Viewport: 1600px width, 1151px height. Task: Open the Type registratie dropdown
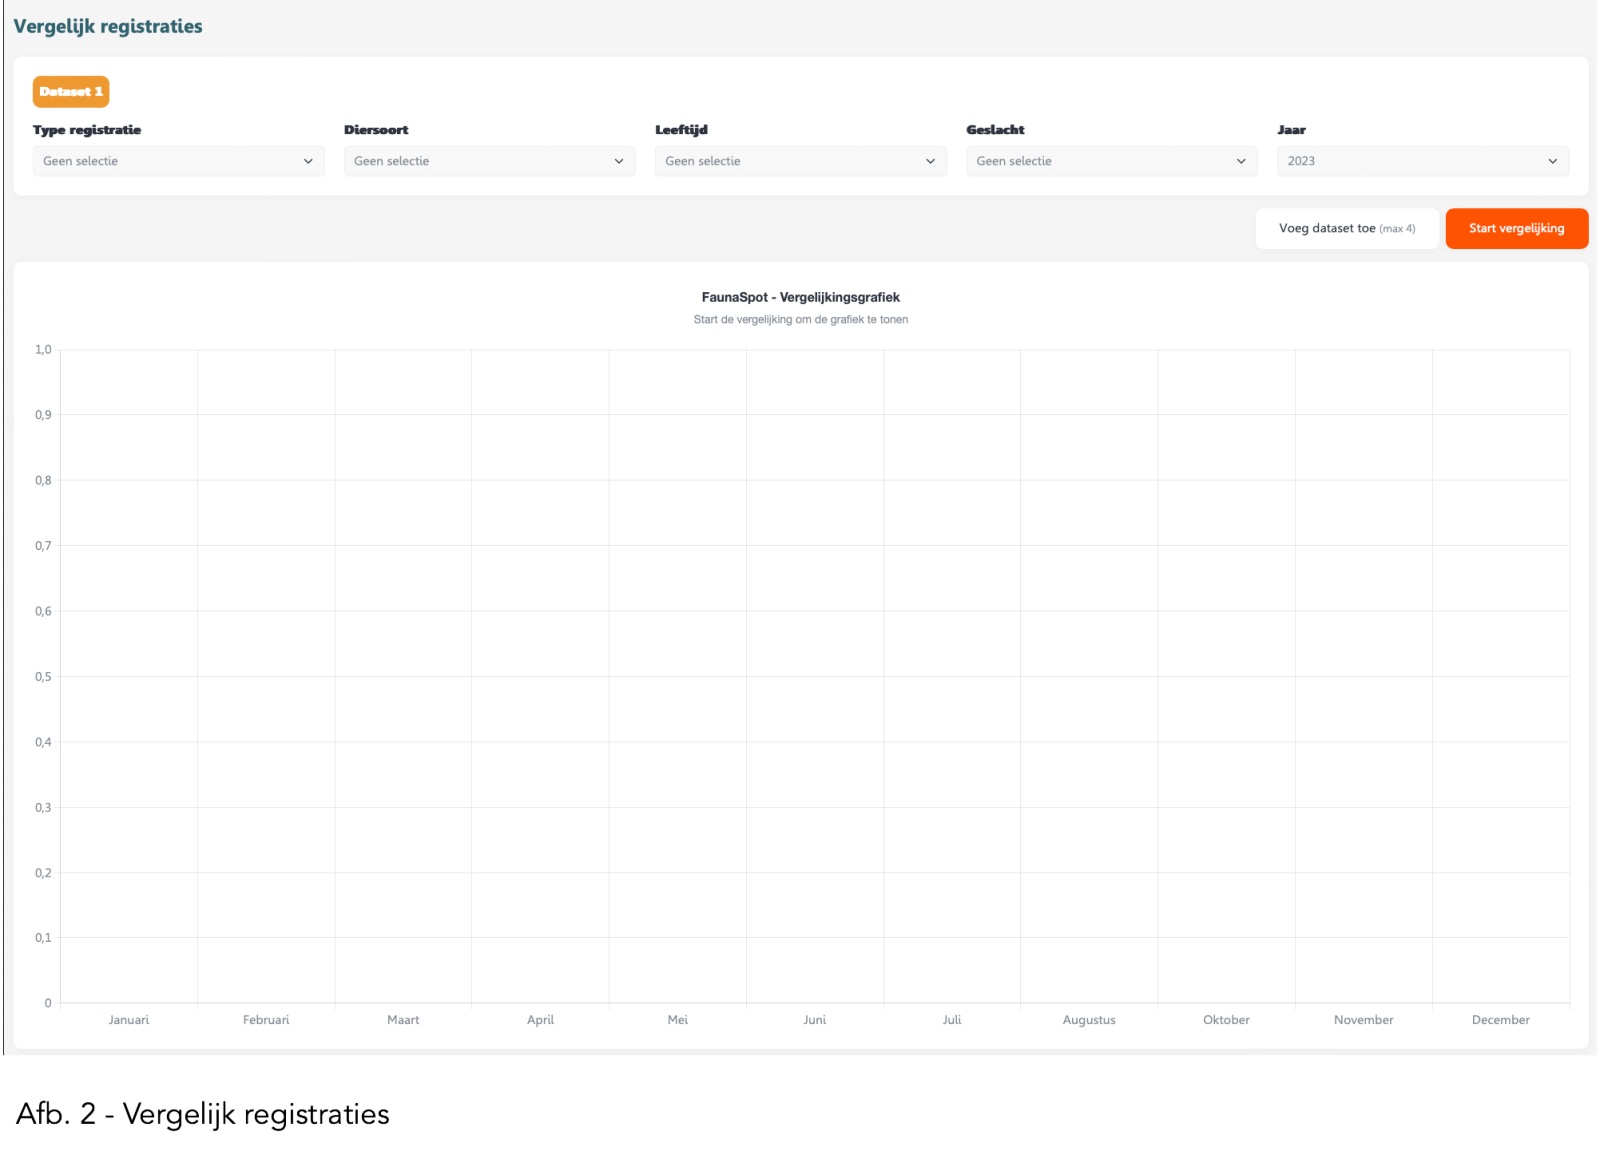(178, 161)
